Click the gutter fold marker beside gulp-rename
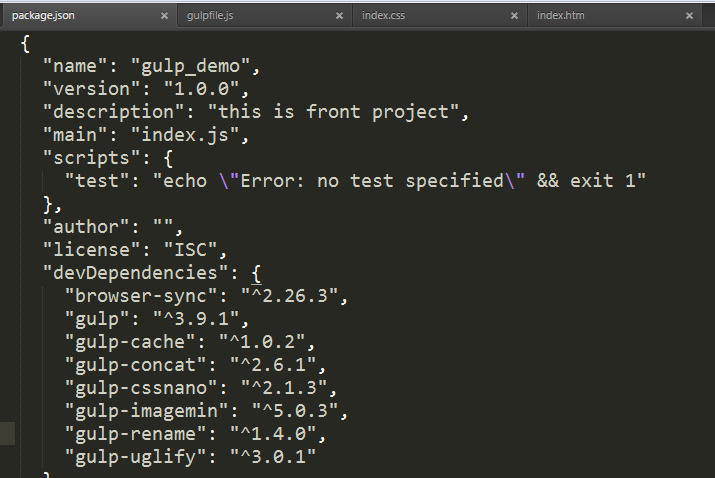Viewport: 715px width, 478px height. coord(7,433)
